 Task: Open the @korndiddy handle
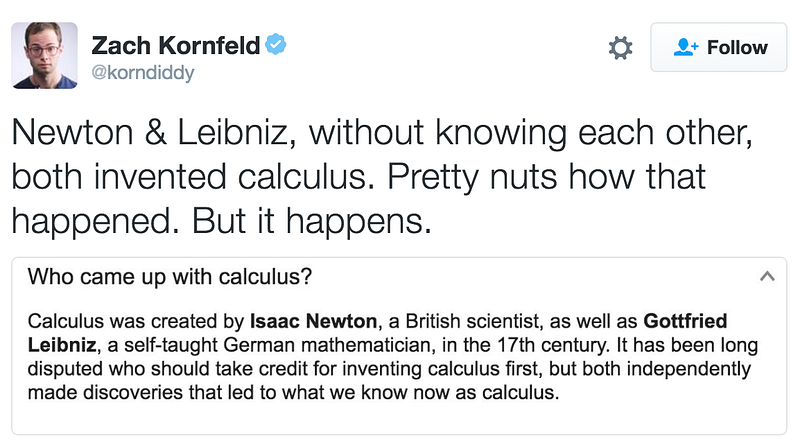pos(143,72)
